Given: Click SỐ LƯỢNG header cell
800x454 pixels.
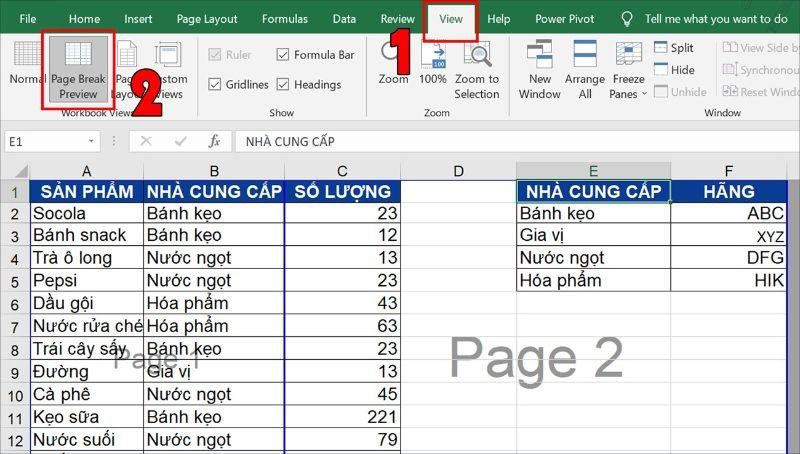Looking at the screenshot, I should (x=342, y=191).
